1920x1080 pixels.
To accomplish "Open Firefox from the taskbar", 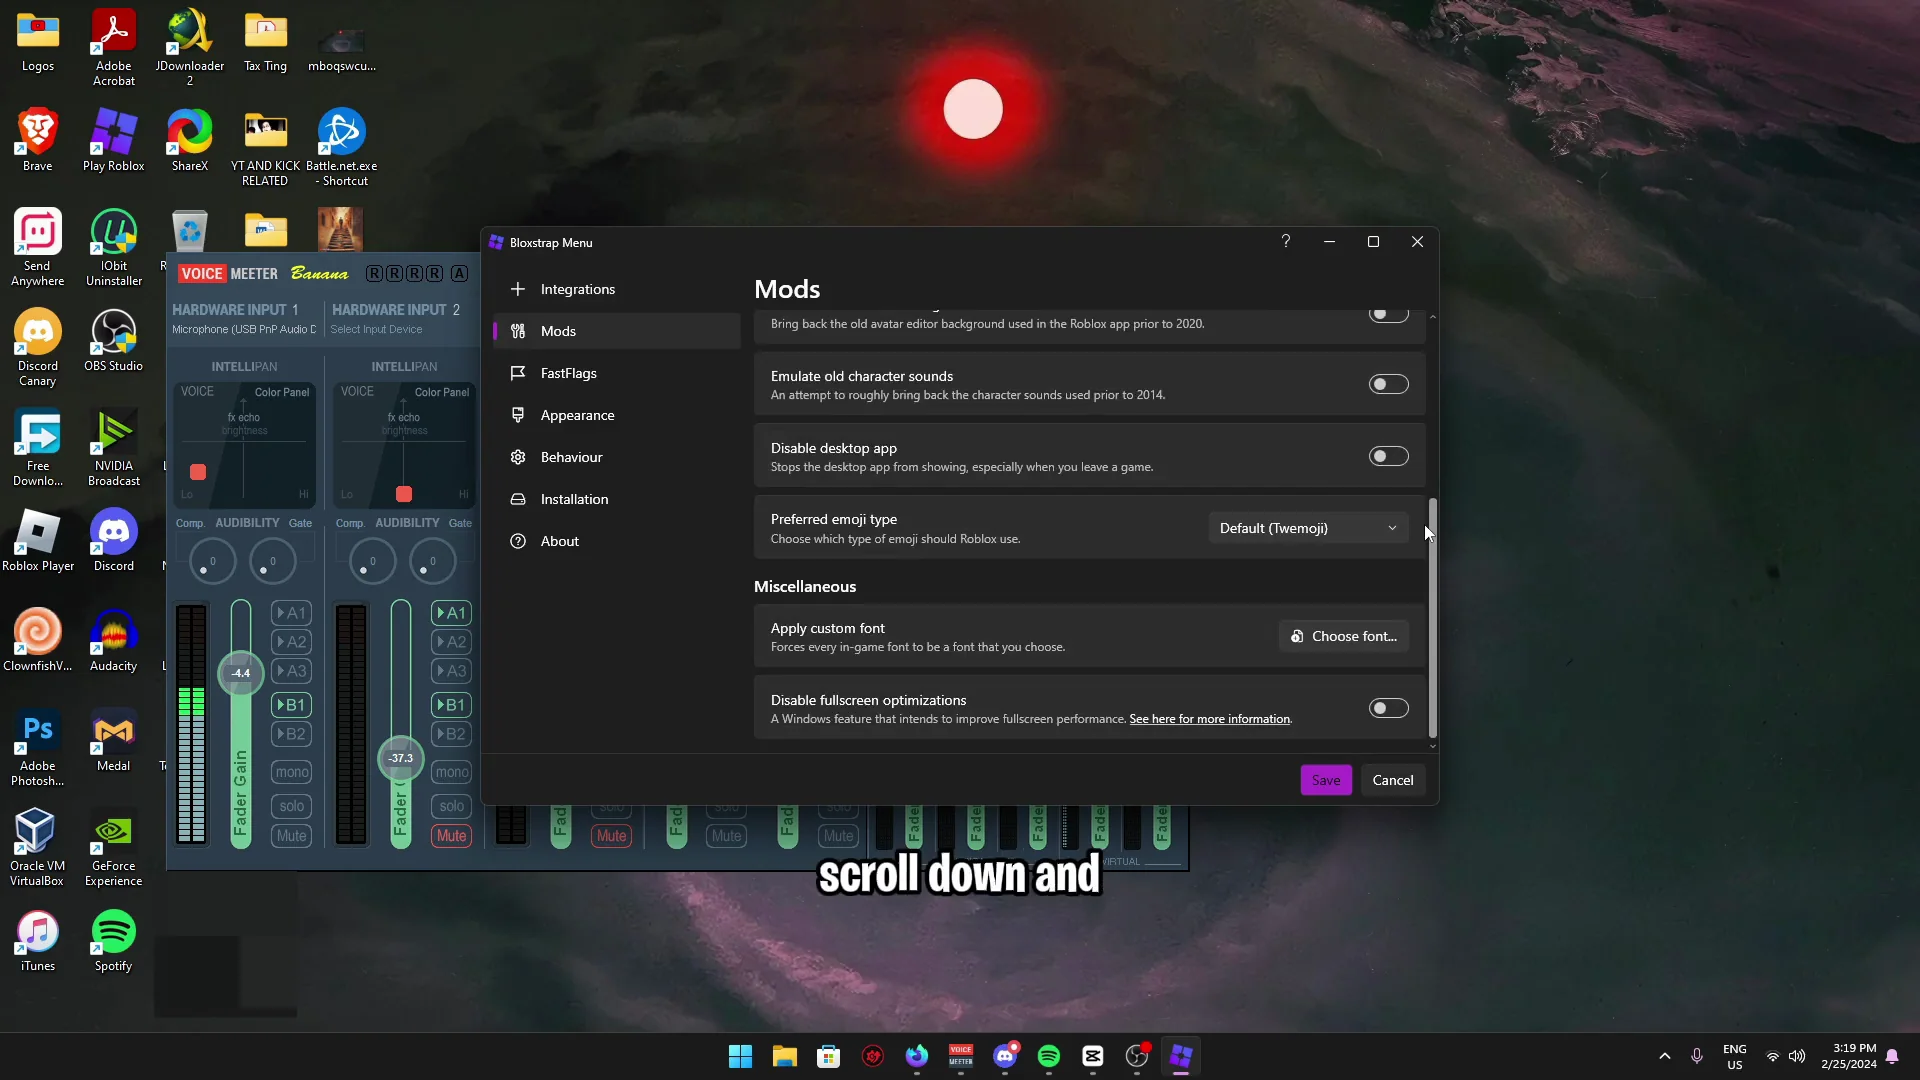I will coord(917,1056).
